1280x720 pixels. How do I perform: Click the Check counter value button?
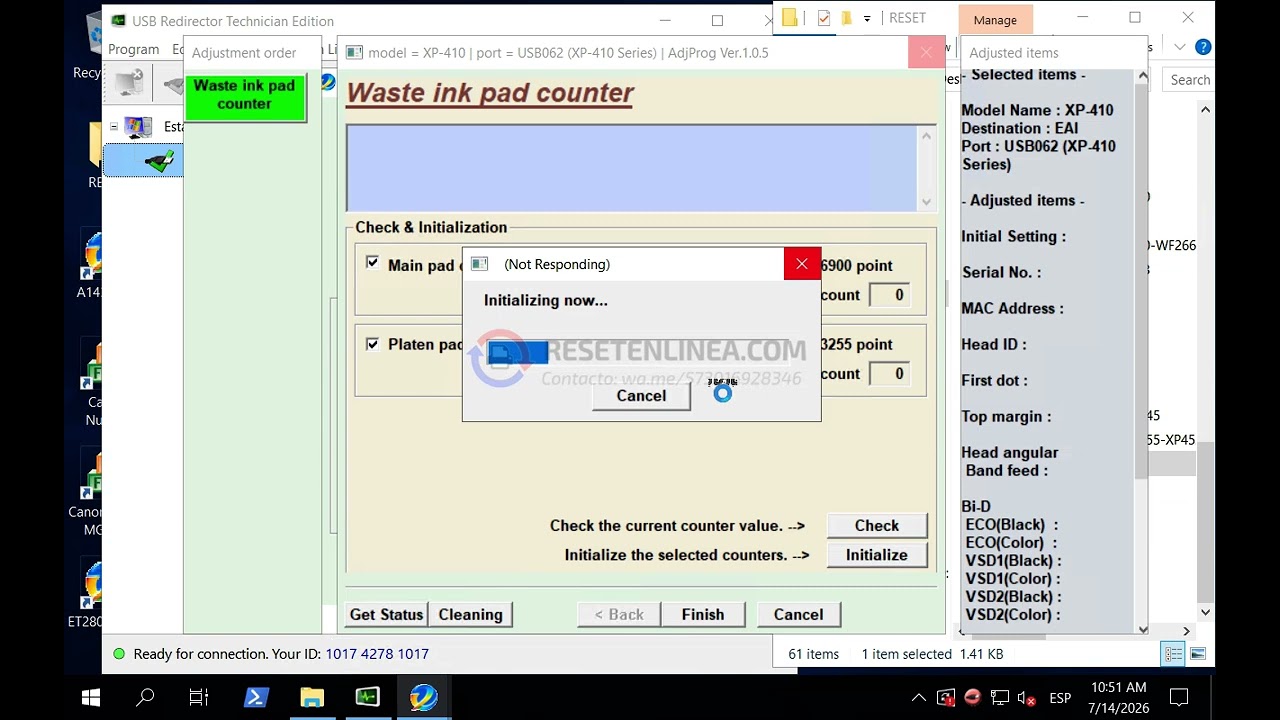point(877,526)
